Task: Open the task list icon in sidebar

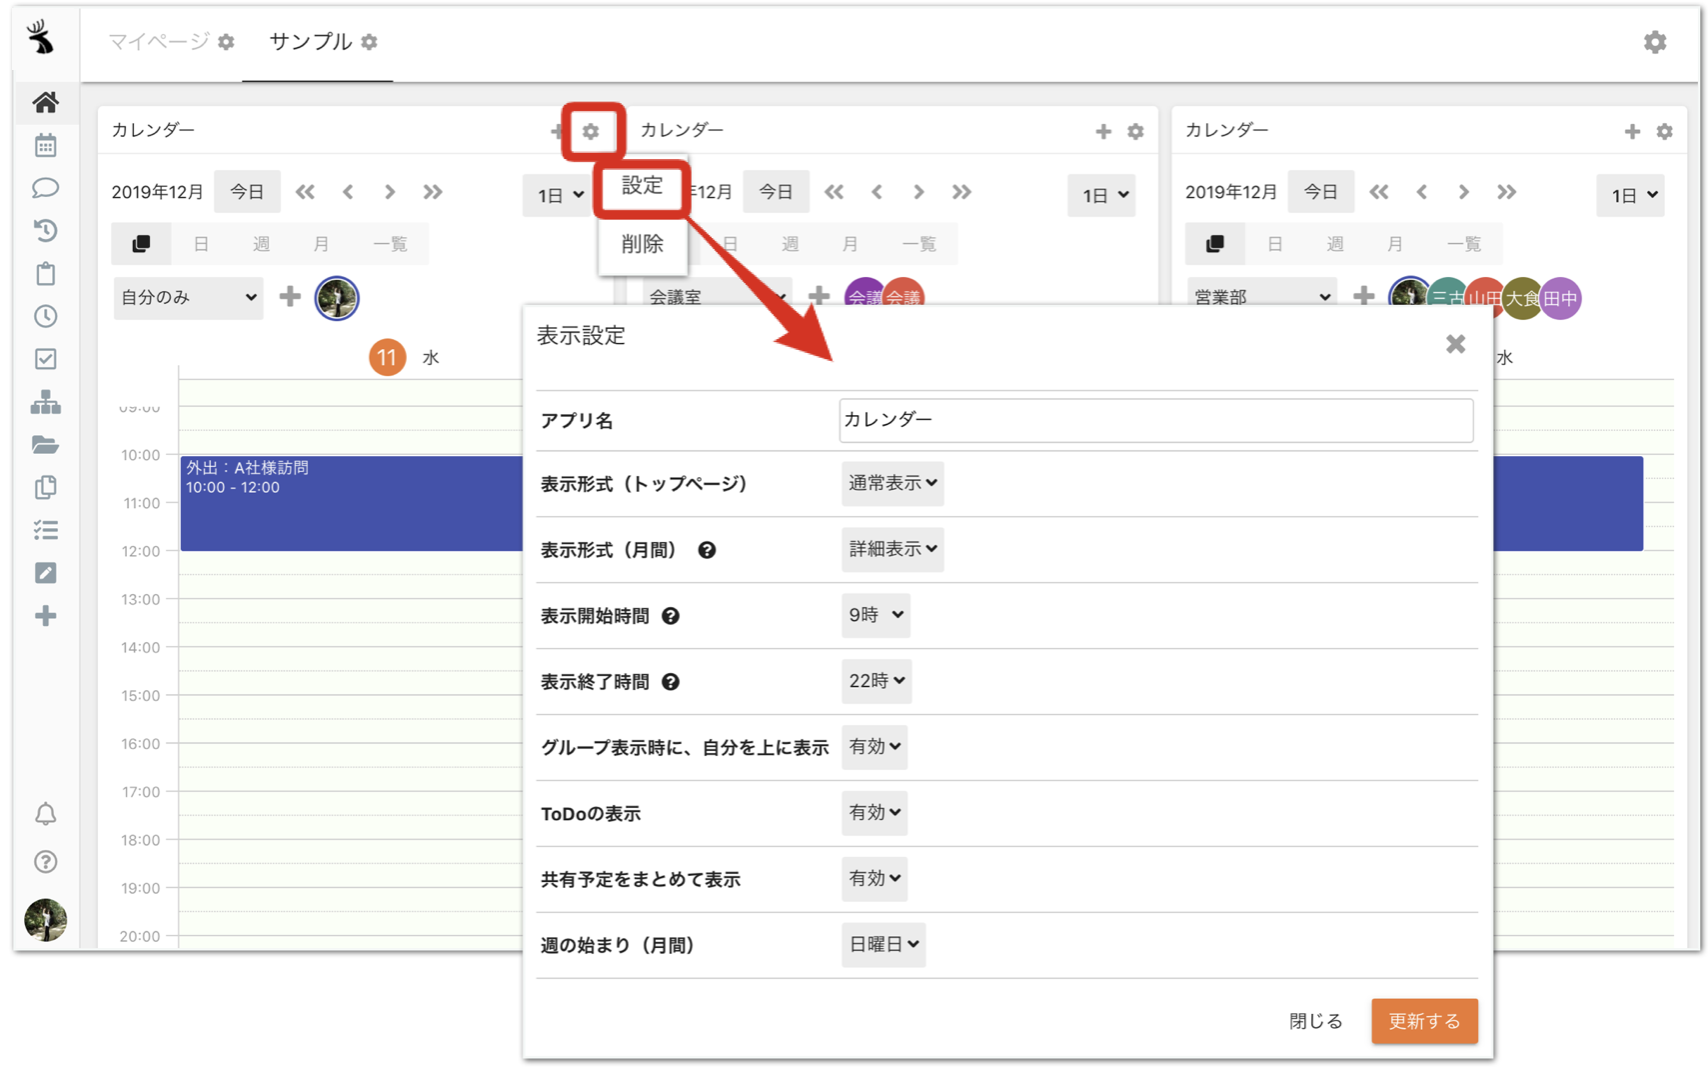Action: tap(45, 530)
